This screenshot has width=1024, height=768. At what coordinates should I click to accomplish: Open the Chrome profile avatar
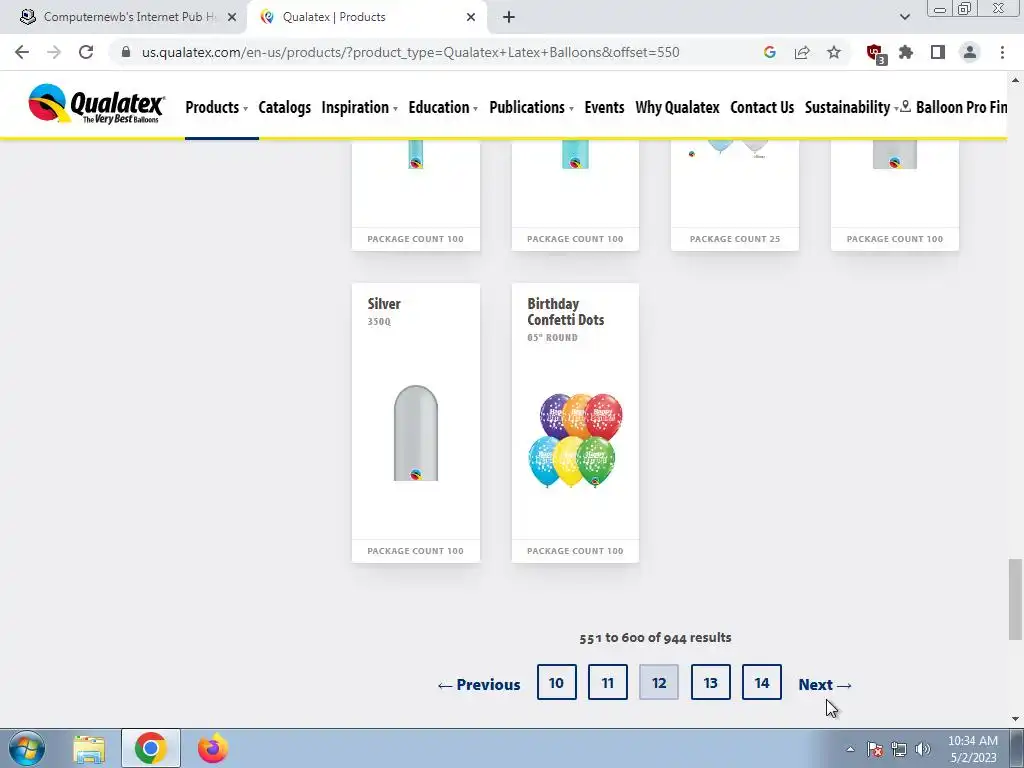click(970, 52)
